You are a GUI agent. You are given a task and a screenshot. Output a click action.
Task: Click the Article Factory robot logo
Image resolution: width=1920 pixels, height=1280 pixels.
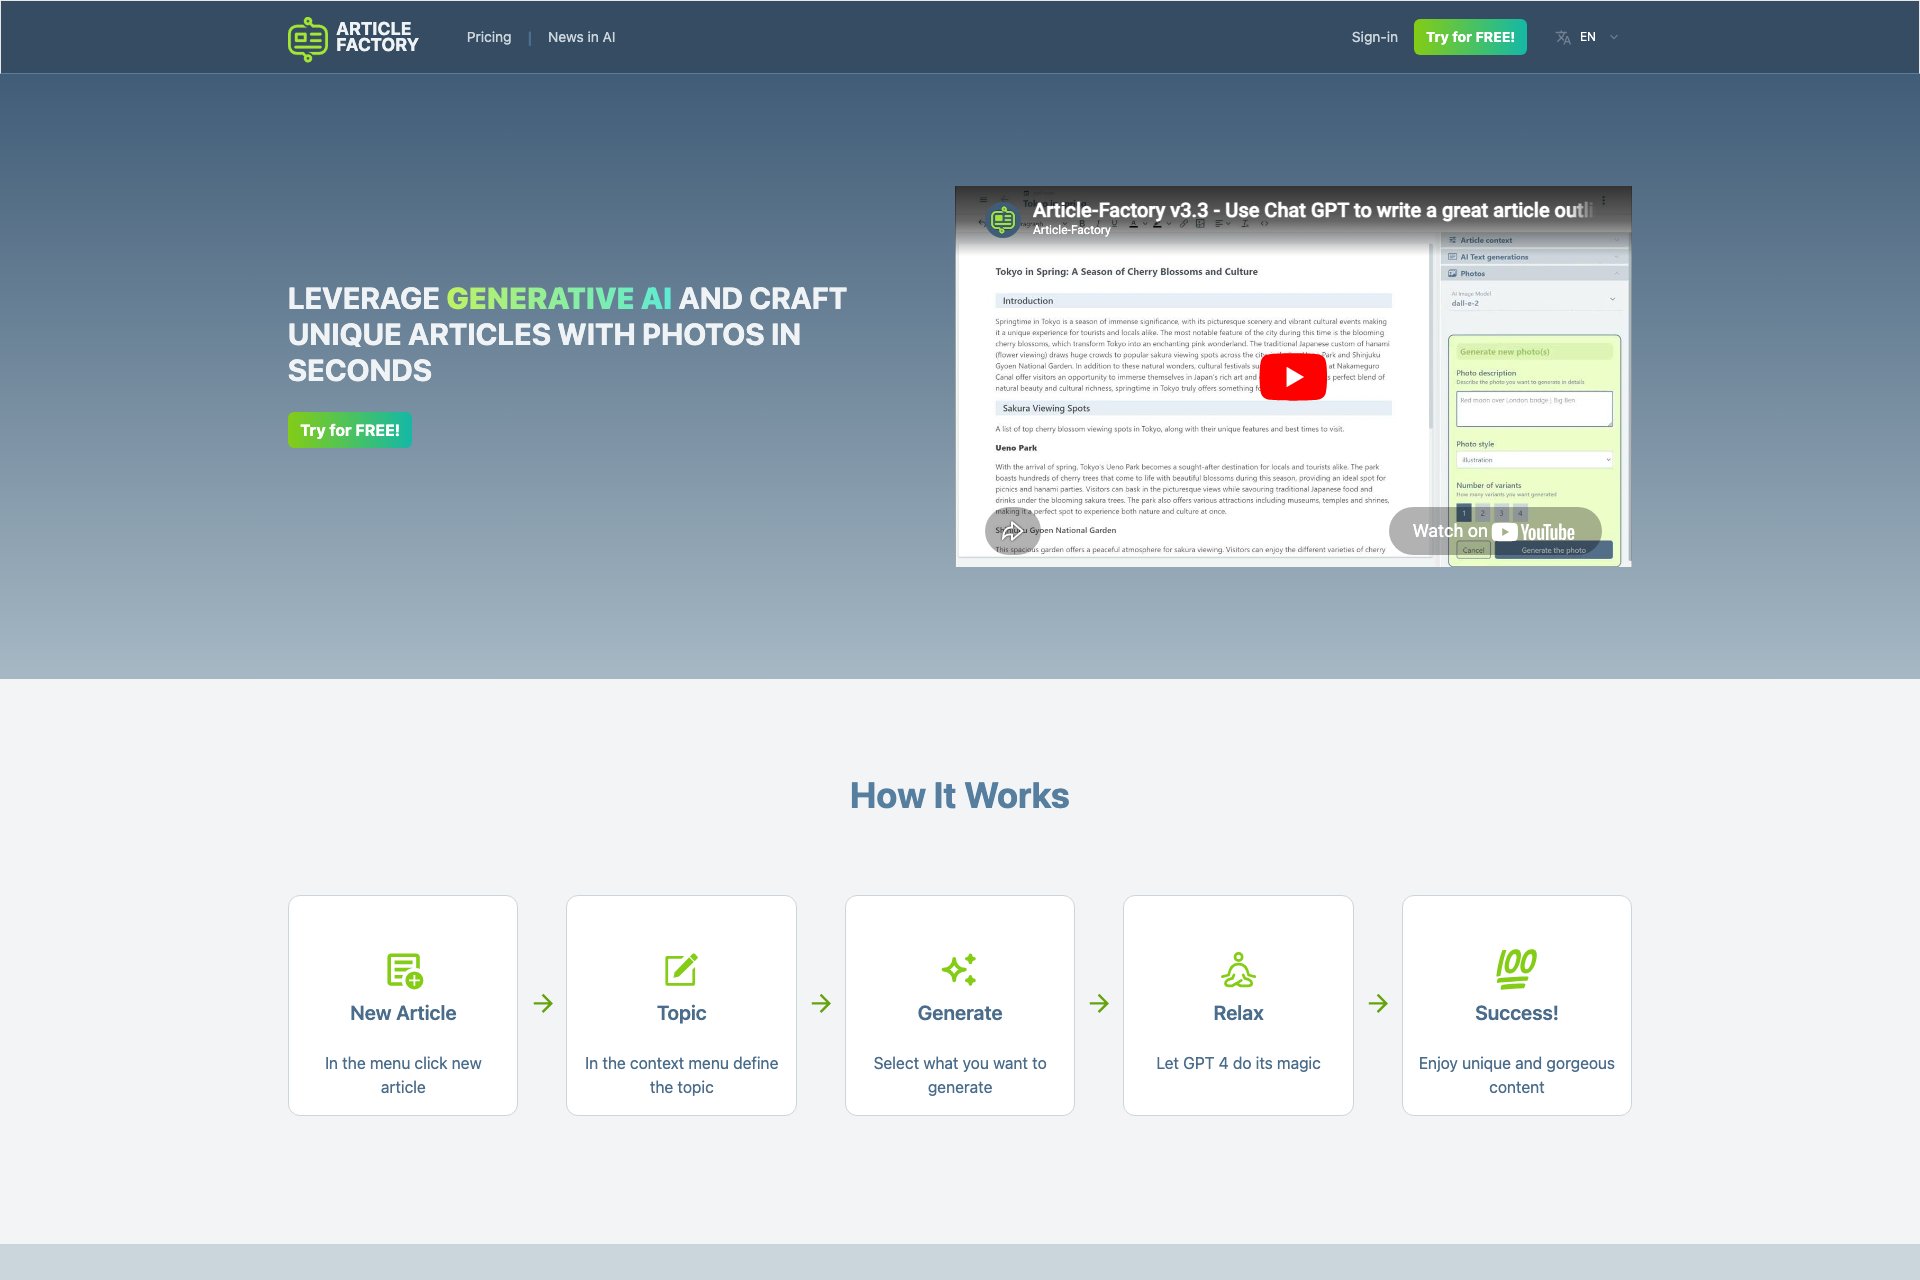tap(308, 38)
